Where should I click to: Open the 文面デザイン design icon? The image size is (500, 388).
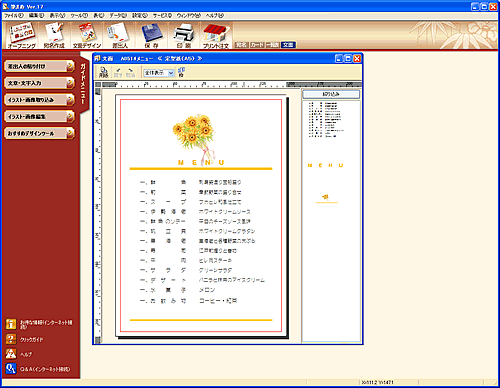pos(87,35)
